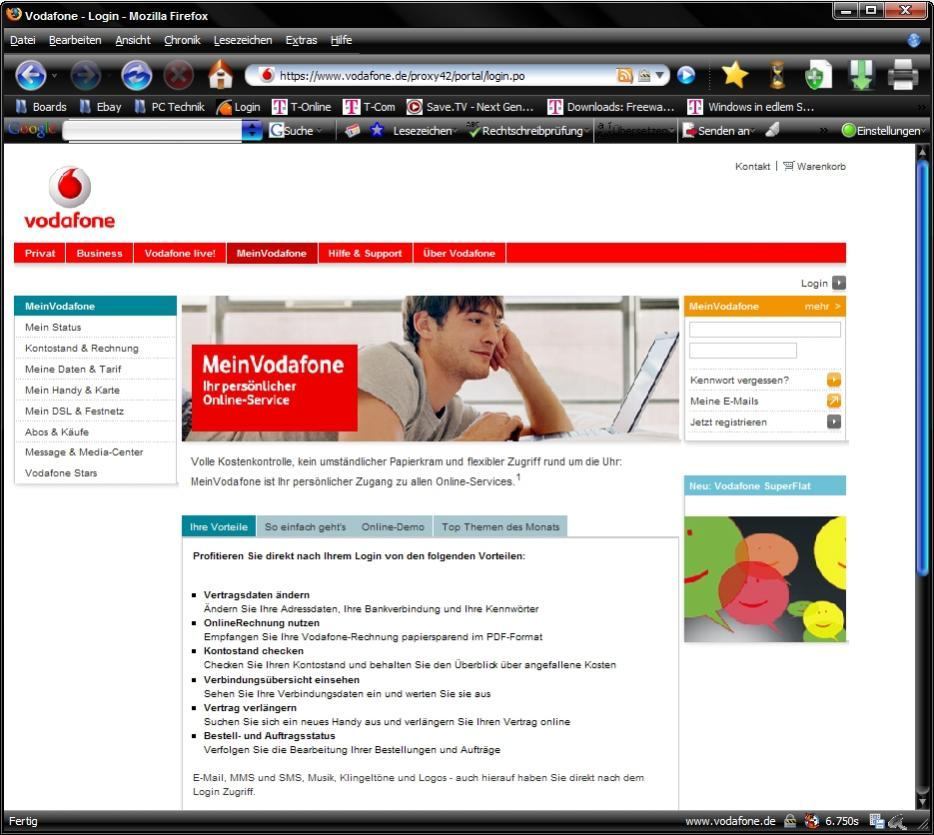
Task: Click the first username field in the MeinVodafone box
Action: coord(765,329)
